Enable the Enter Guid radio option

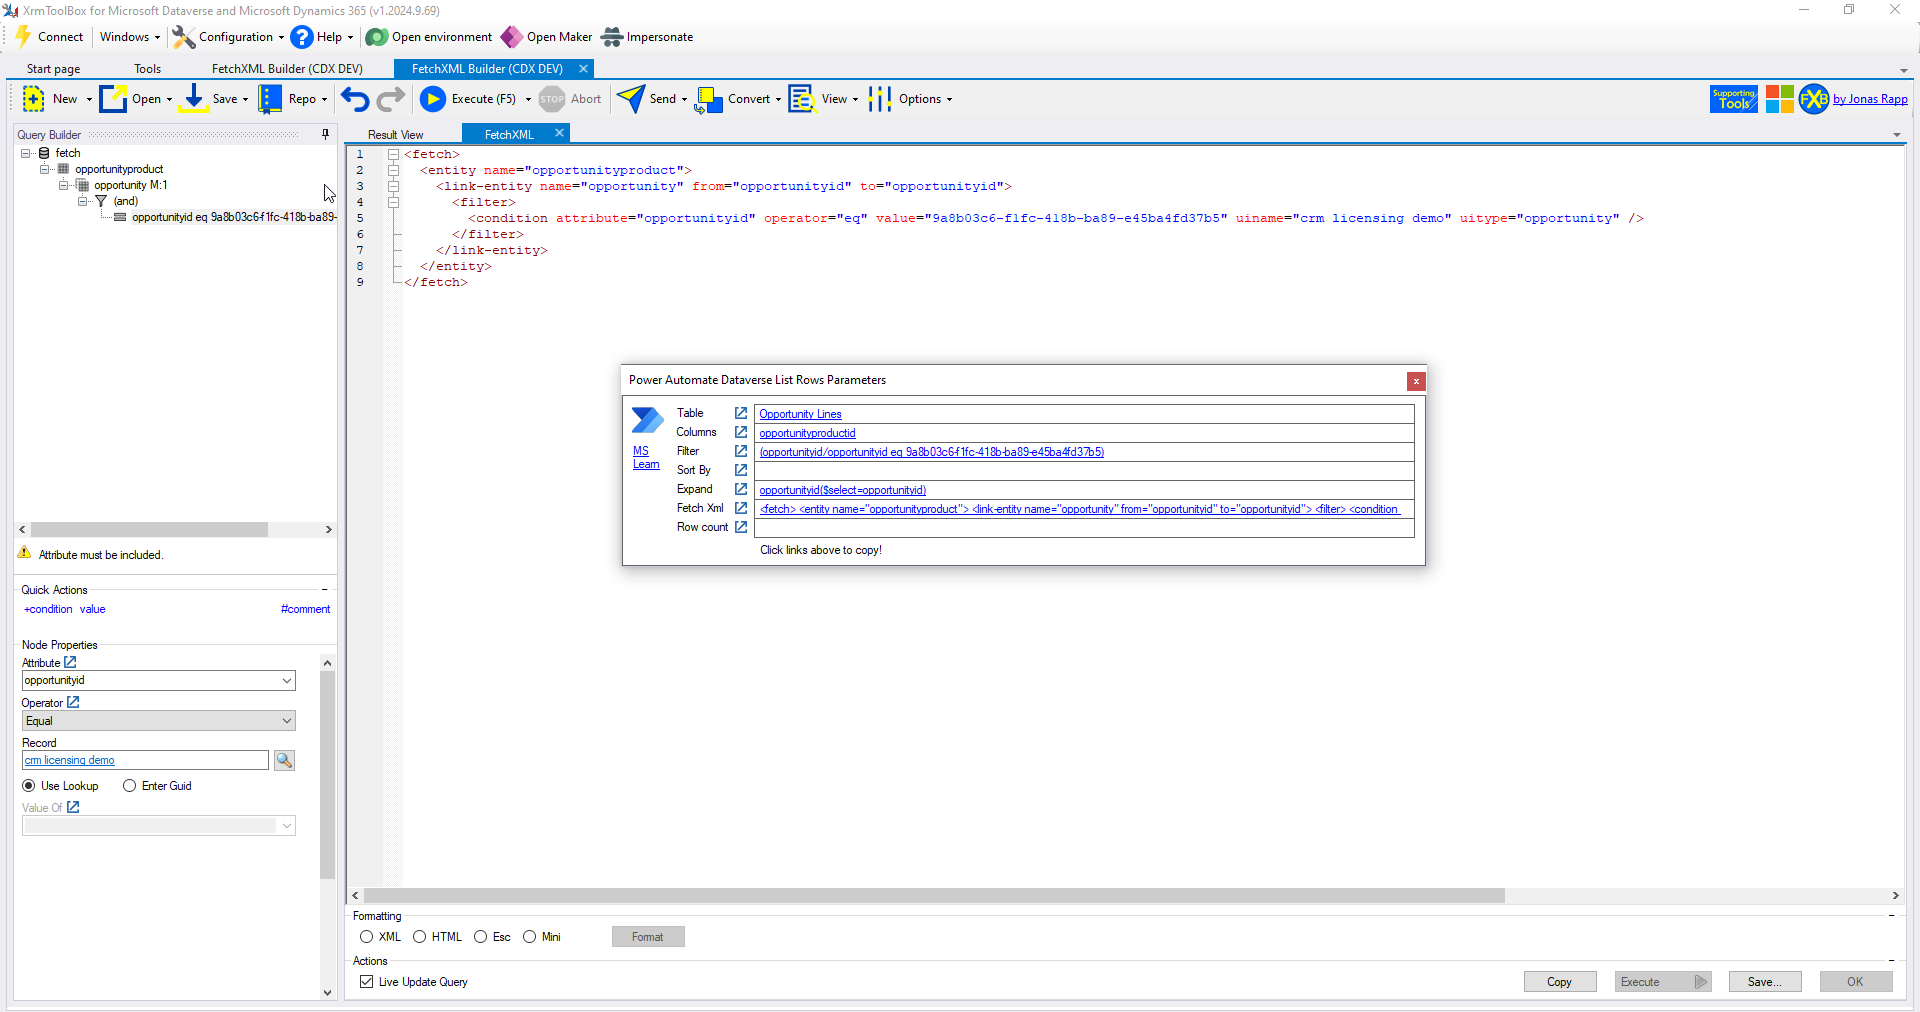tap(130, 786)
